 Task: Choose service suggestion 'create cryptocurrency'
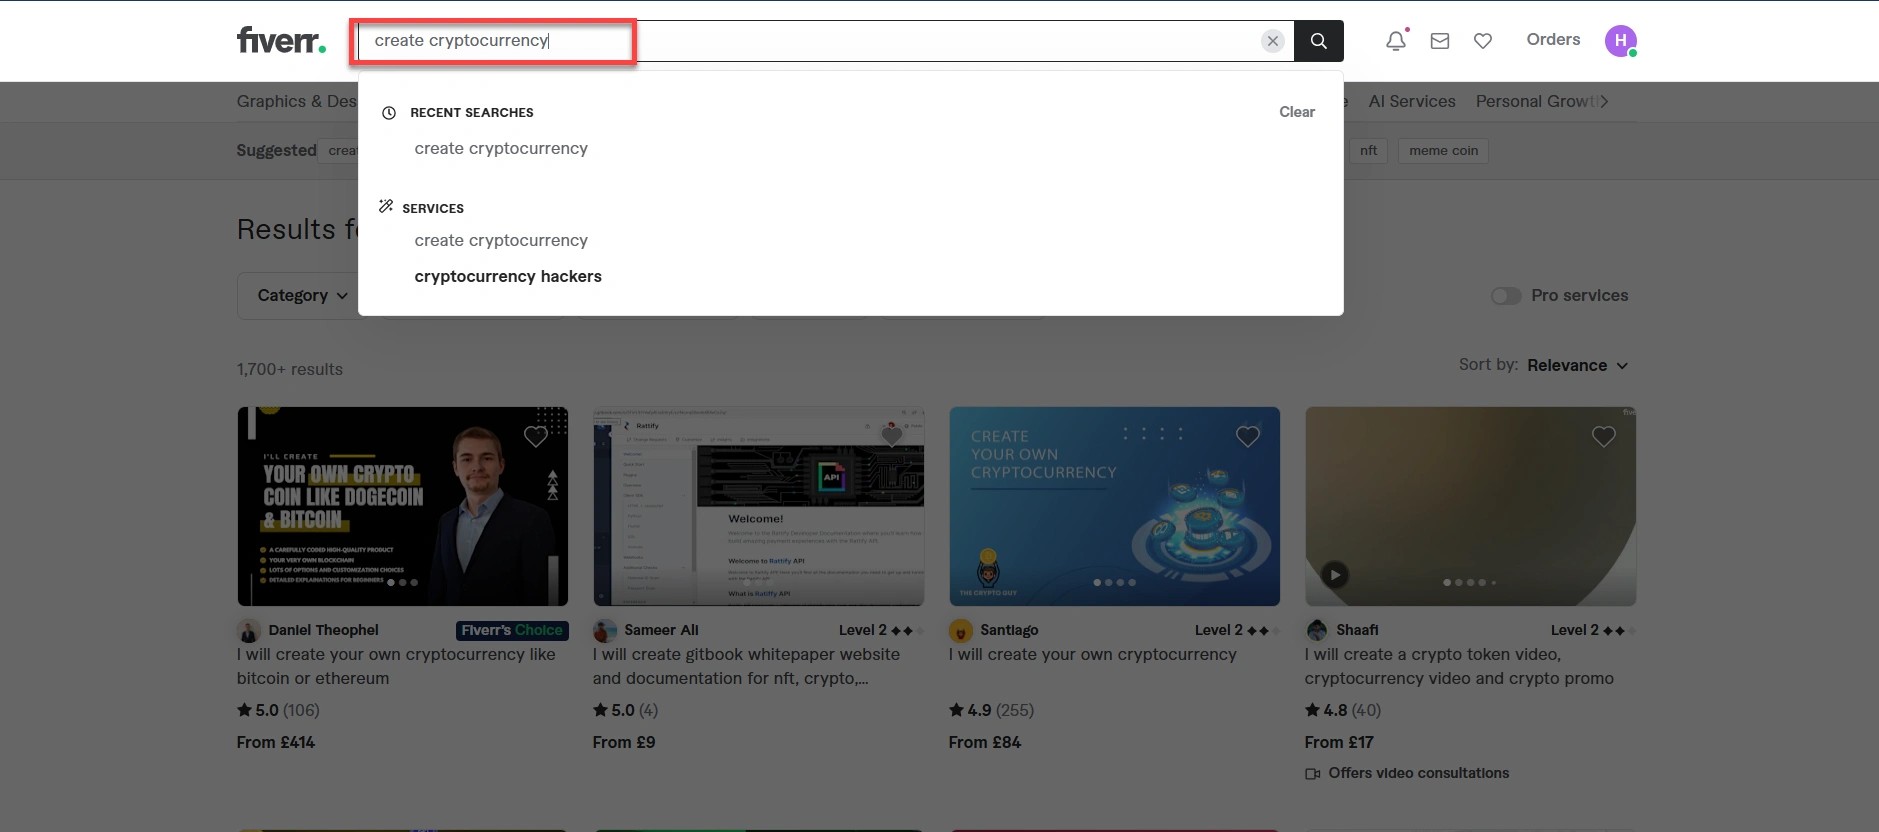point(501,240)
